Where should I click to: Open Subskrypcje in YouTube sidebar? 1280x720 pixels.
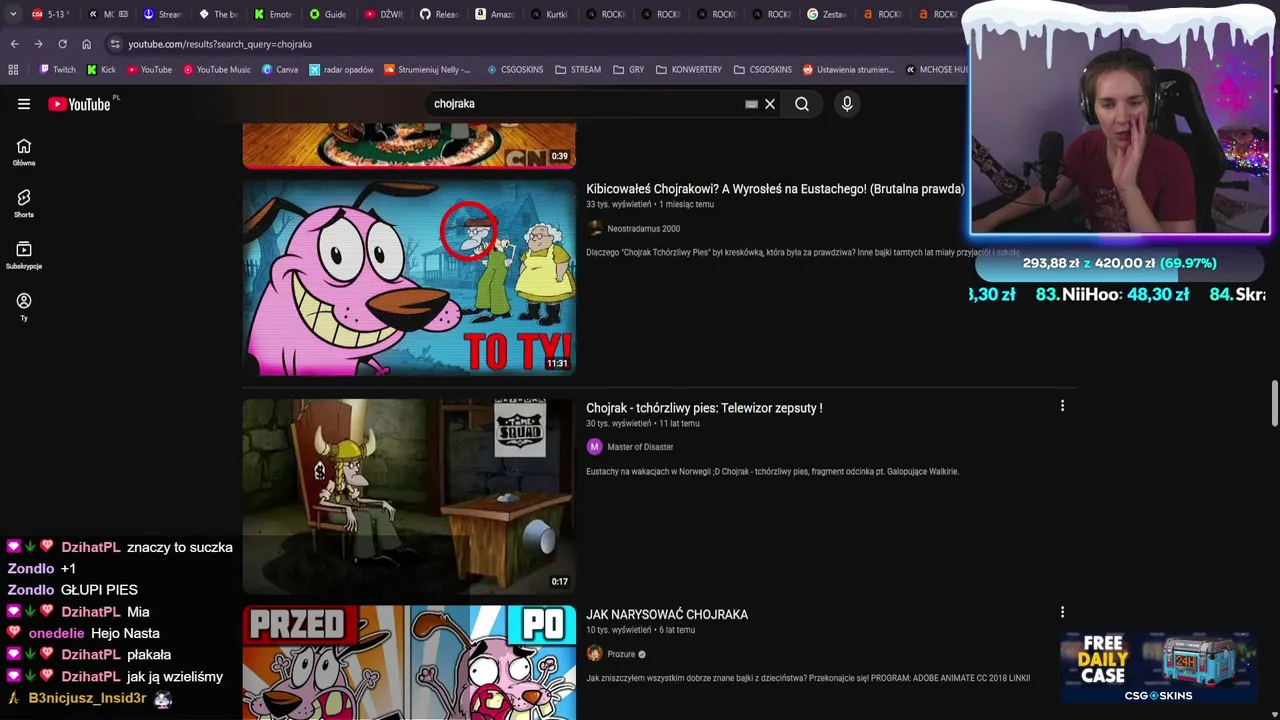[24, 255]
